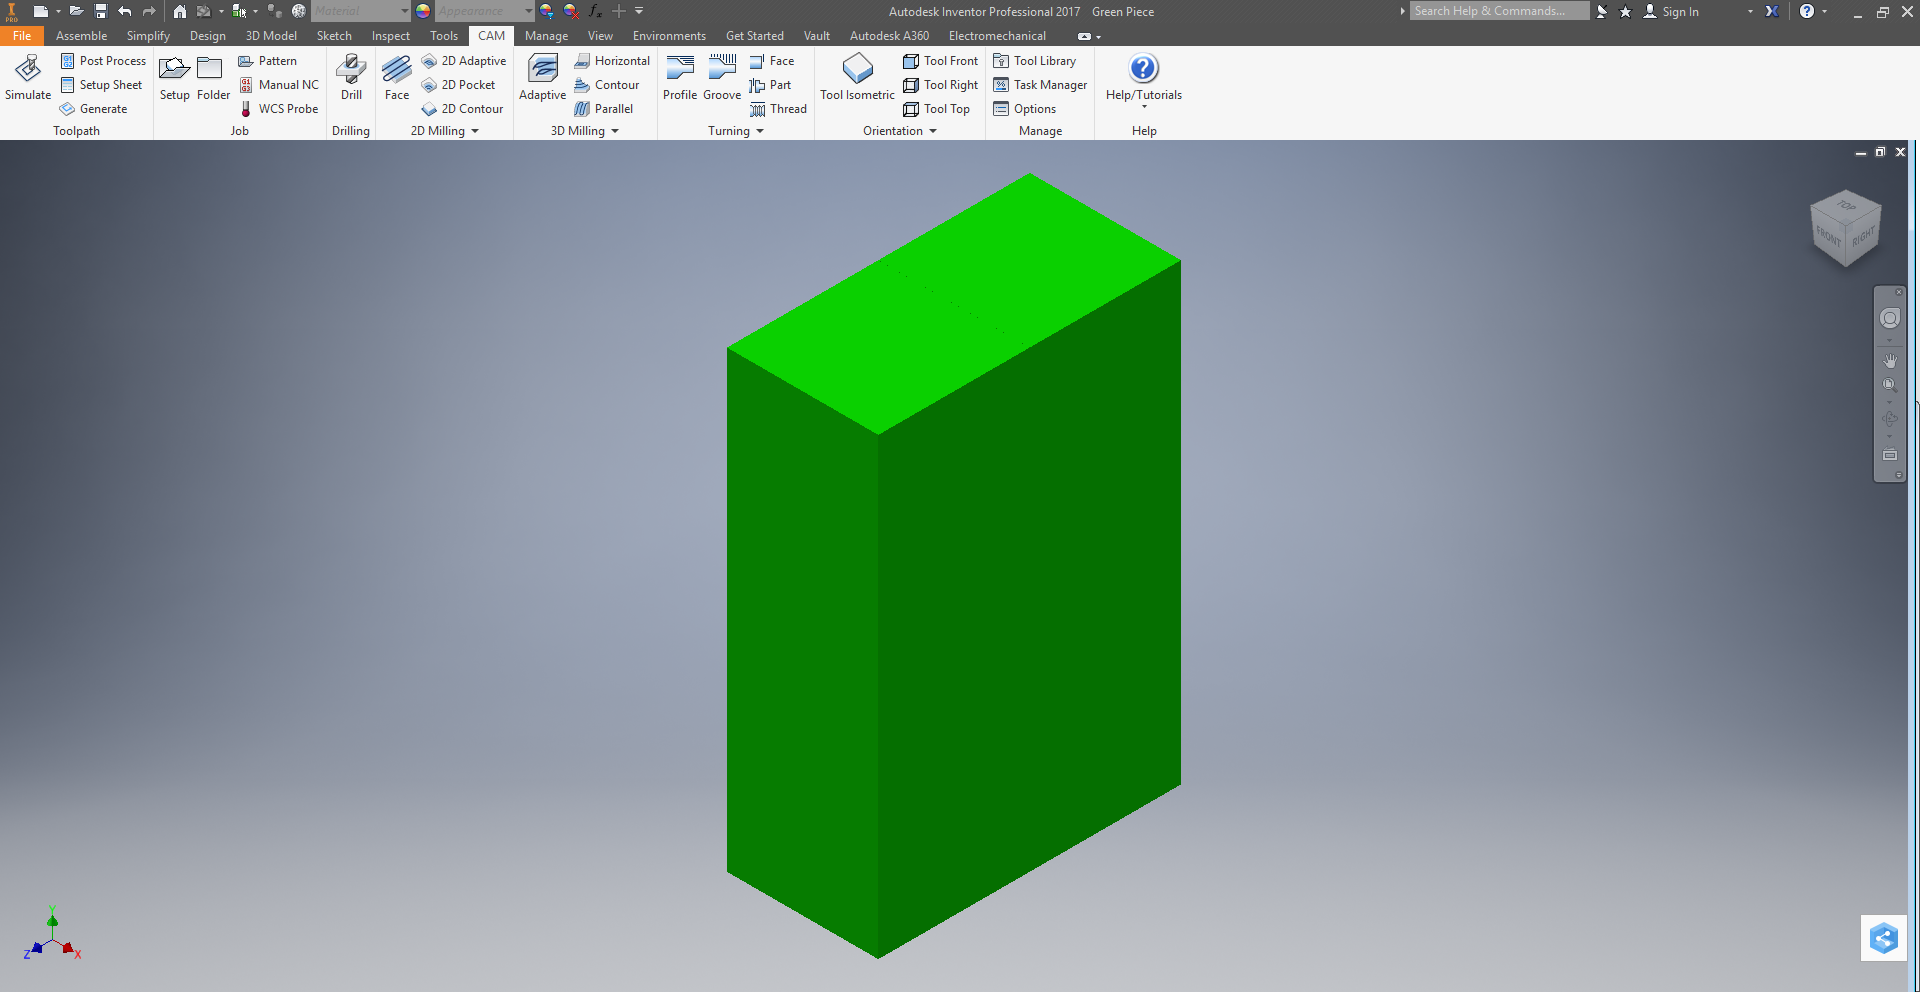This screenshot has width=1920, height=992.
Task: Open the Task Manager
Action: [x=1040, y=85]
